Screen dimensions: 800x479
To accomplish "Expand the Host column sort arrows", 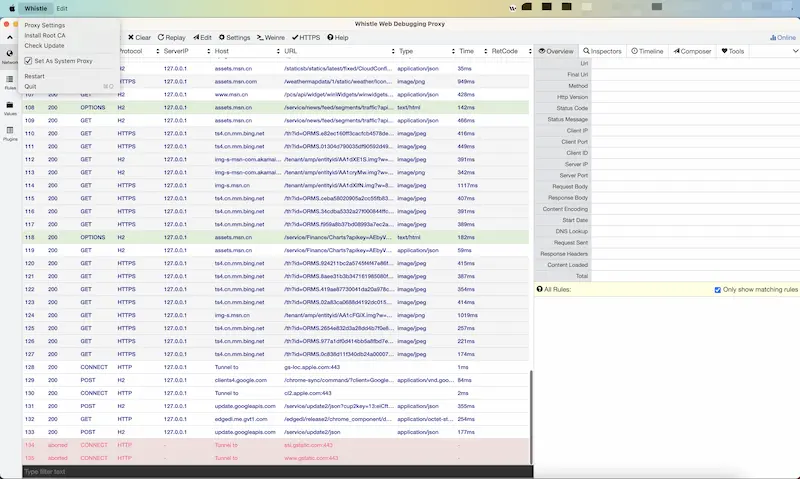I will 278,51.
